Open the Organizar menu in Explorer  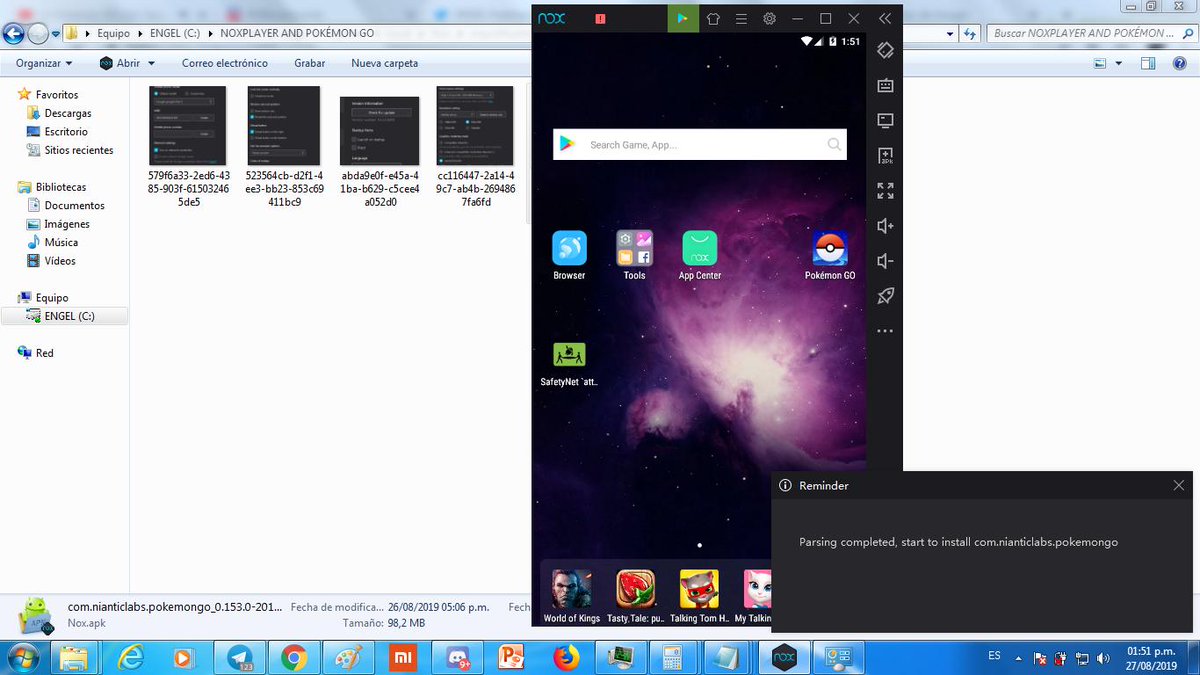pos(44,63)
